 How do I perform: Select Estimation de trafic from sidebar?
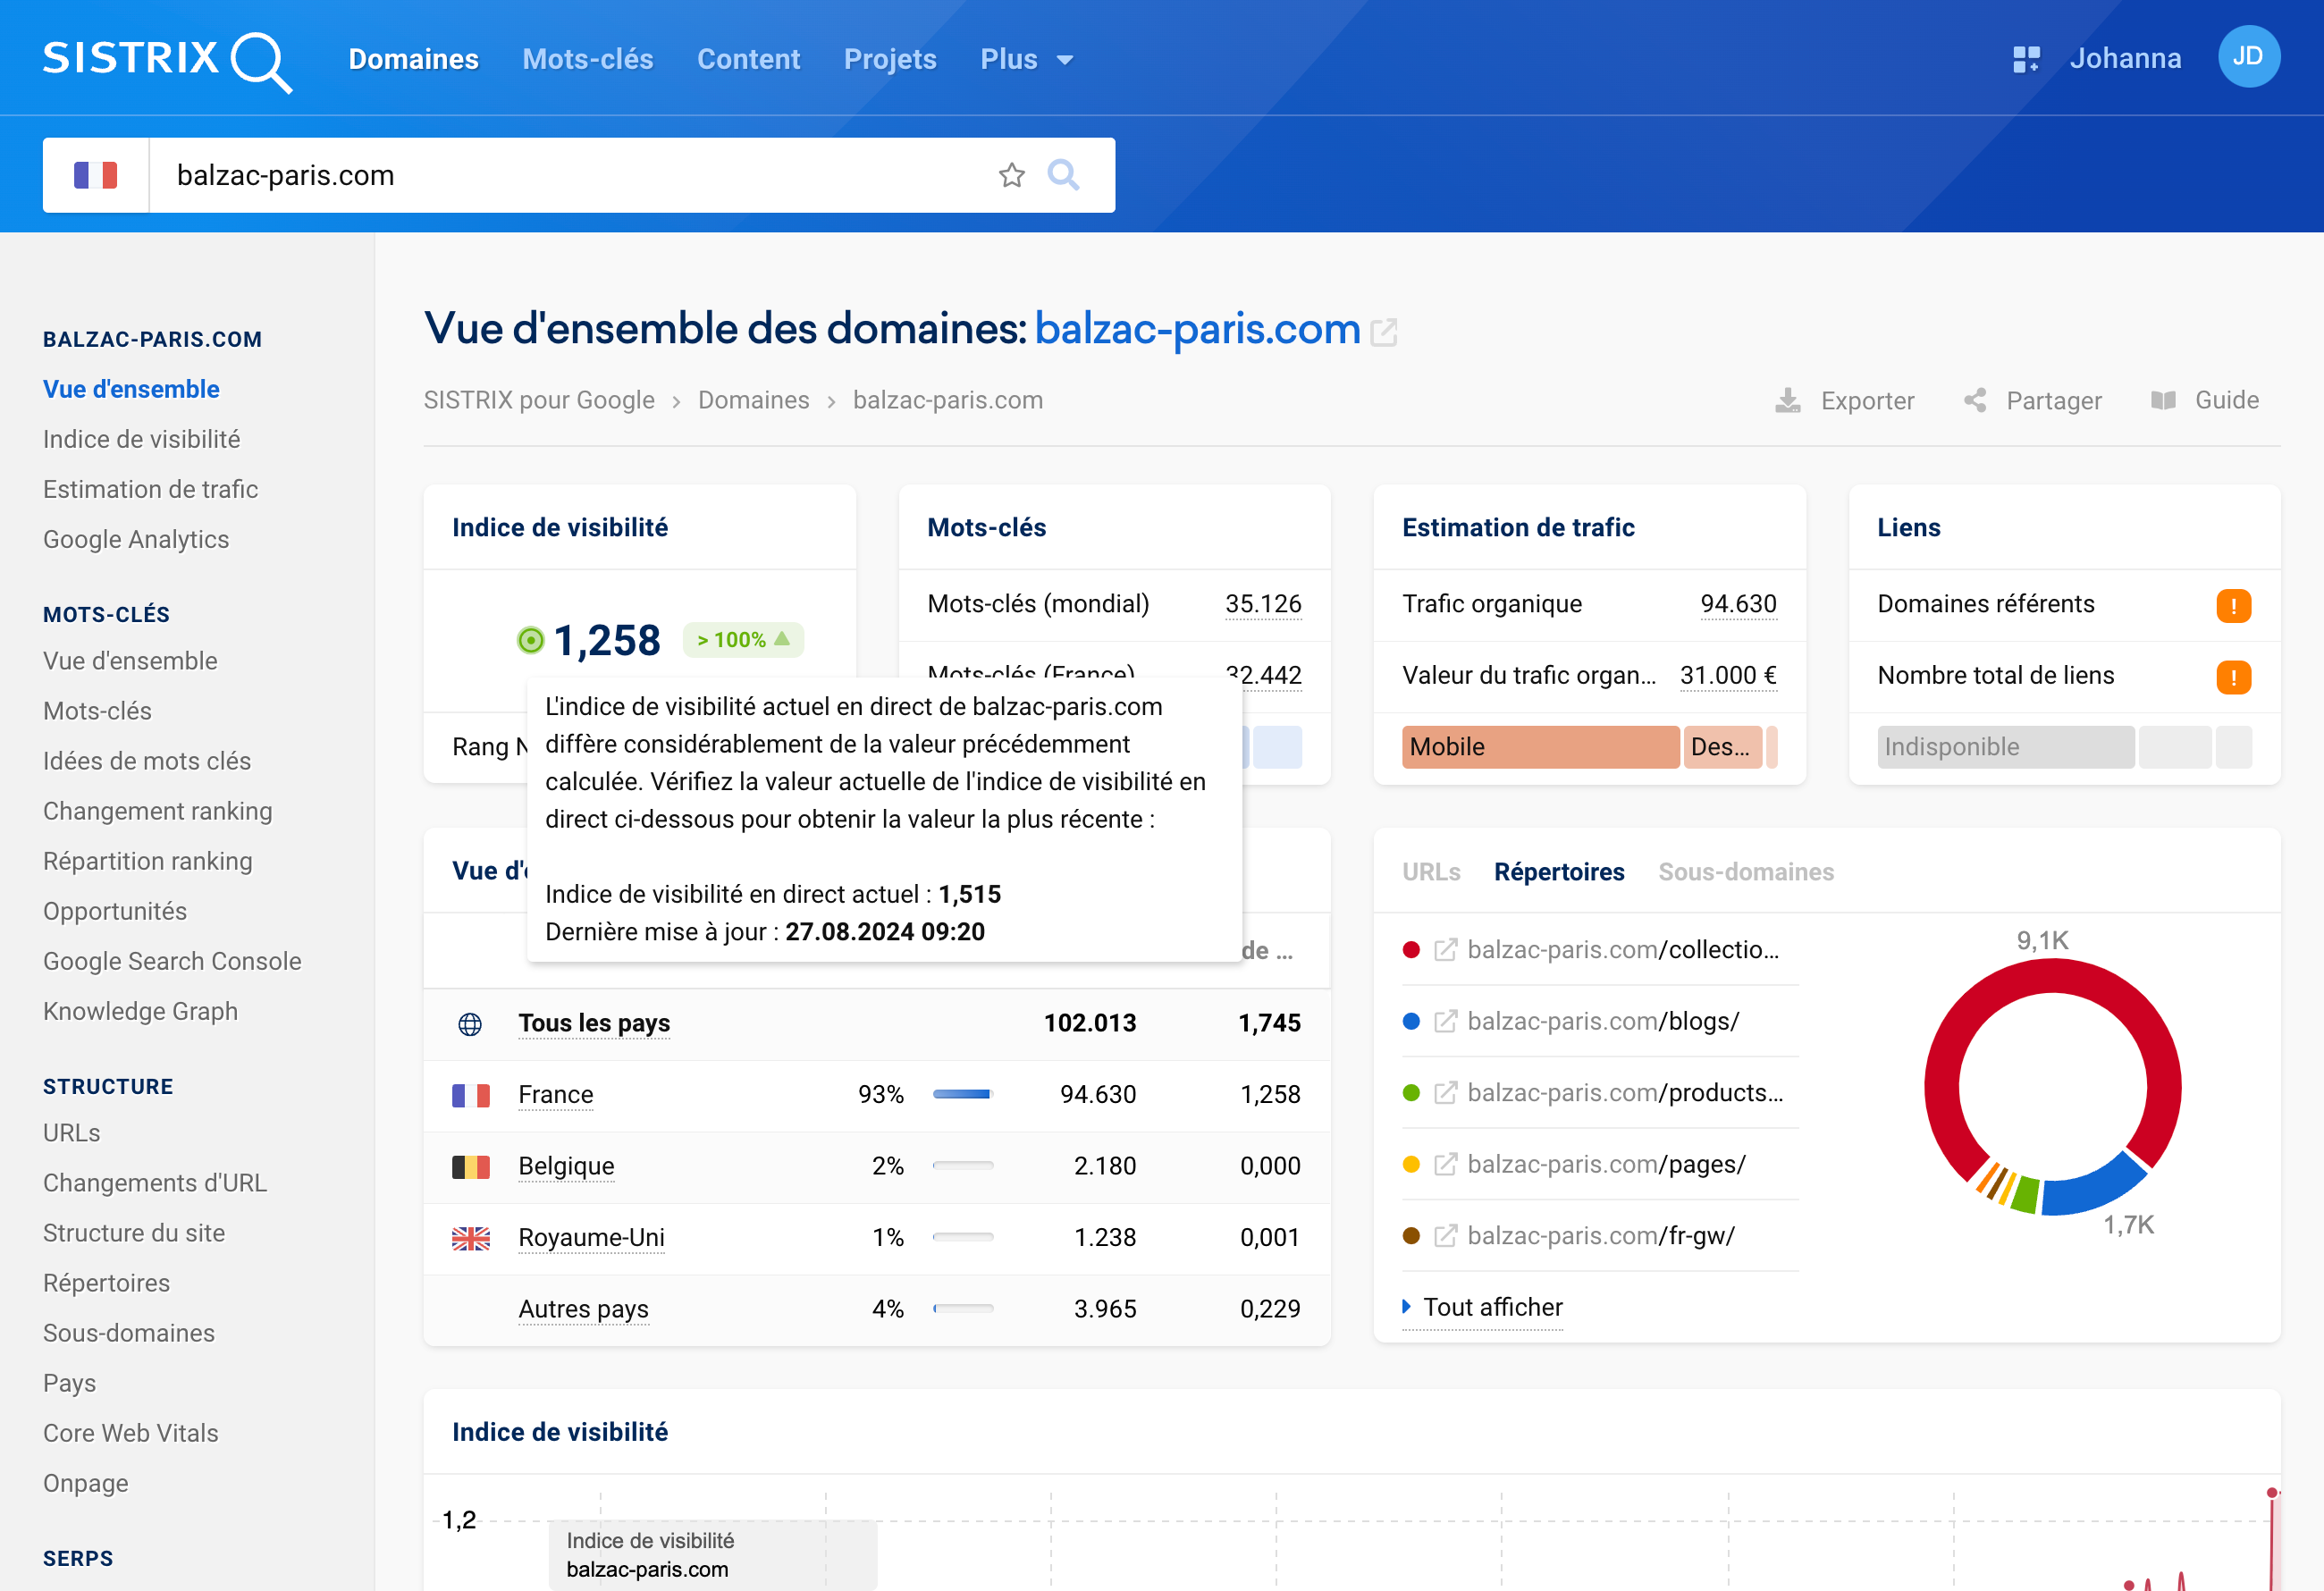click(x=150, y=487)
